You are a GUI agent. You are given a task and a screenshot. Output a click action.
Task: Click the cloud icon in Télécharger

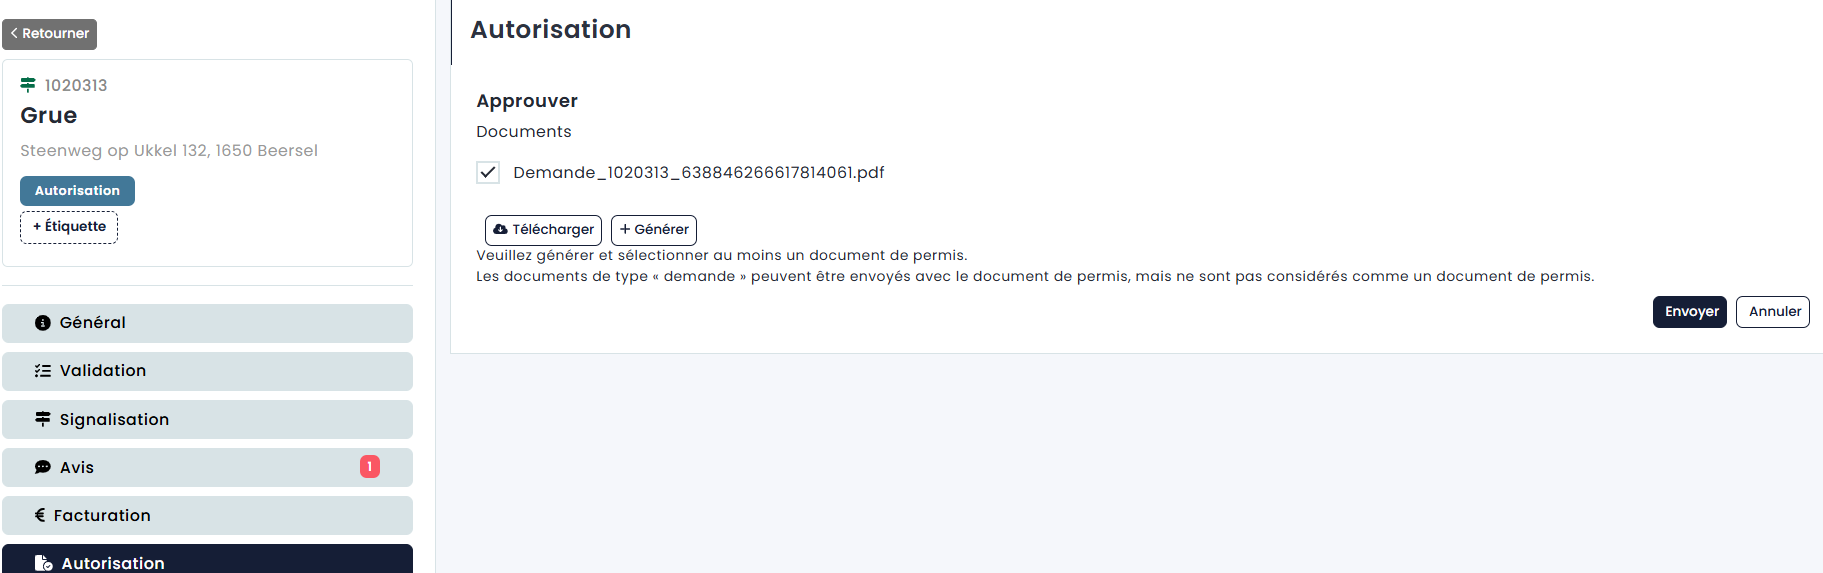tap(500, 229)
